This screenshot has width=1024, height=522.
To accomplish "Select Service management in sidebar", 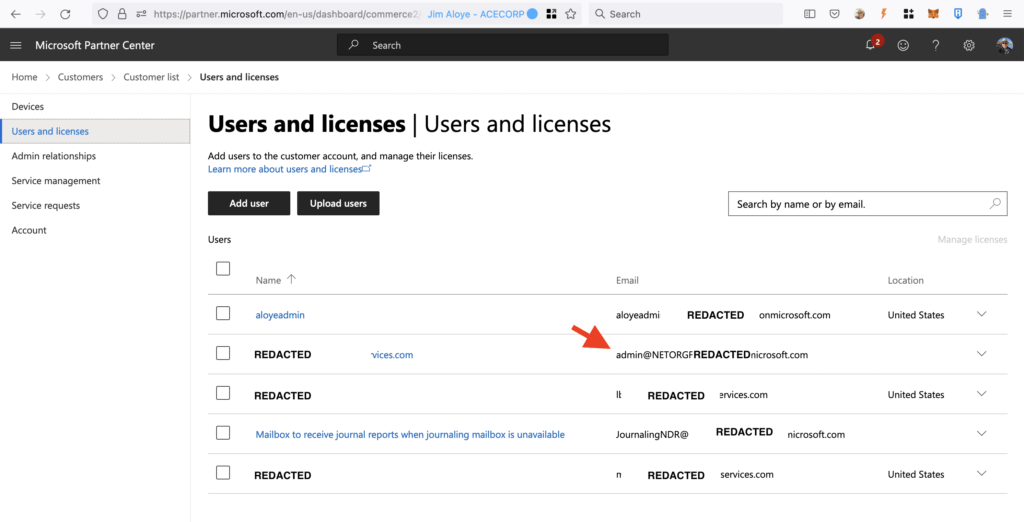I will [56, 181].
